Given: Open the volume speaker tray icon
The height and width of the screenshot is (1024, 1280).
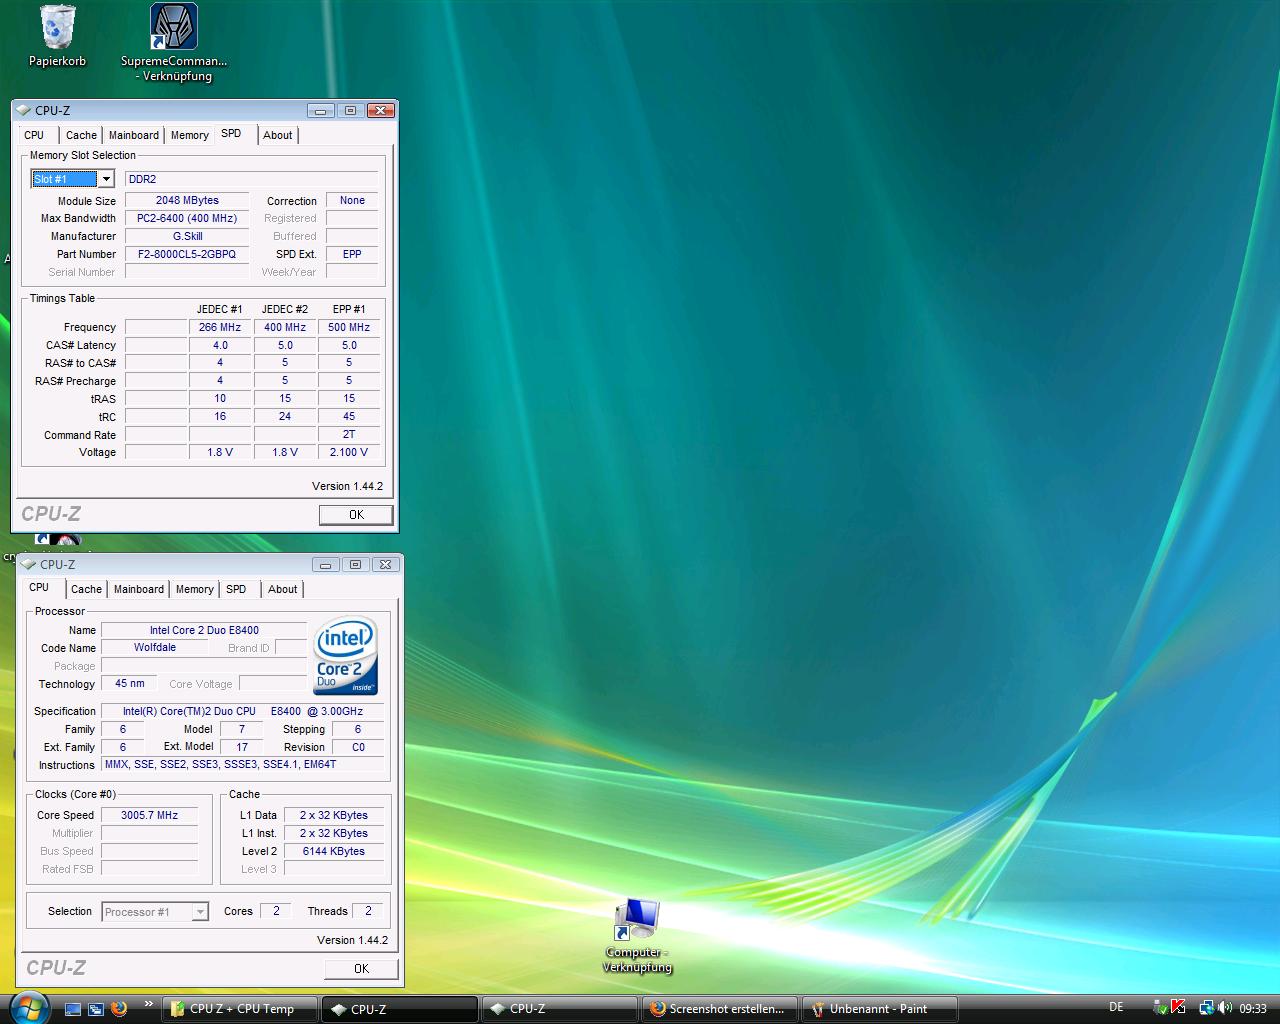Looking at the screenshot, I should pyautogui.click(x=1225, y=1008).
